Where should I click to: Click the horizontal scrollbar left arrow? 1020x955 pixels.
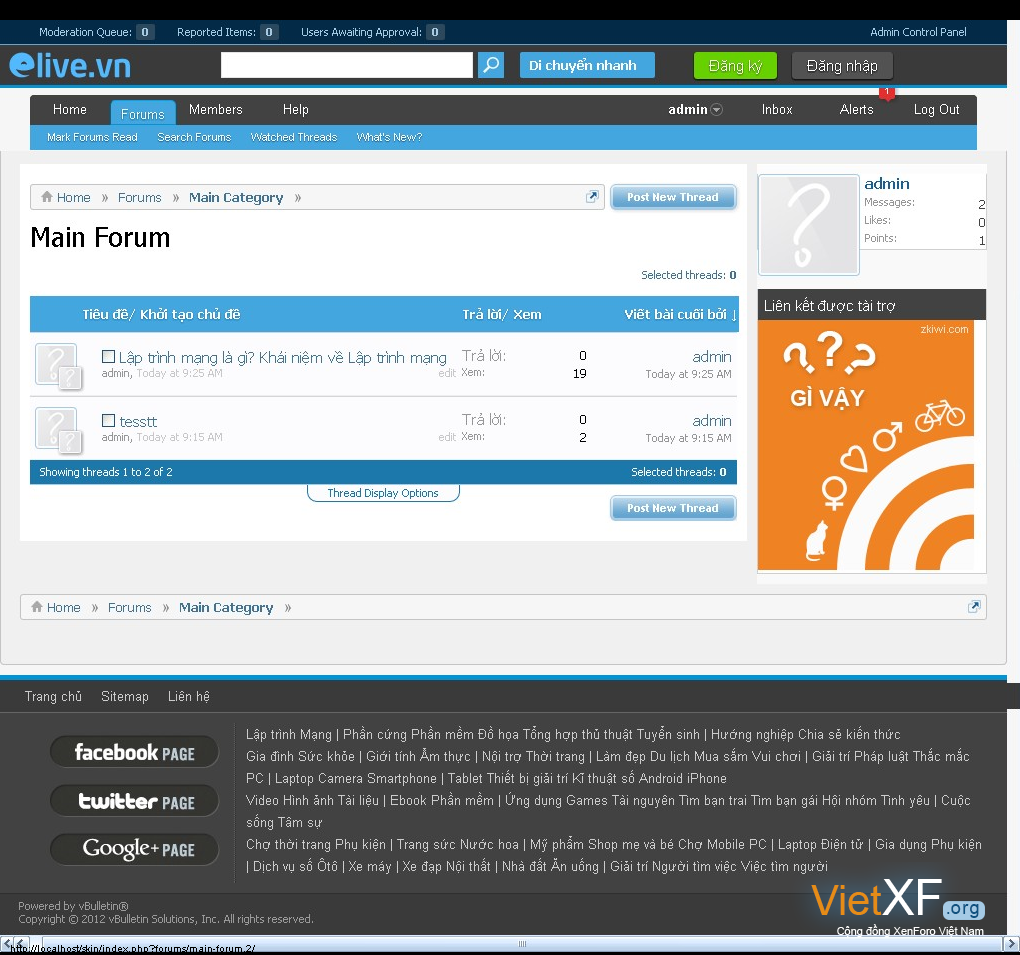click(7, 943)
